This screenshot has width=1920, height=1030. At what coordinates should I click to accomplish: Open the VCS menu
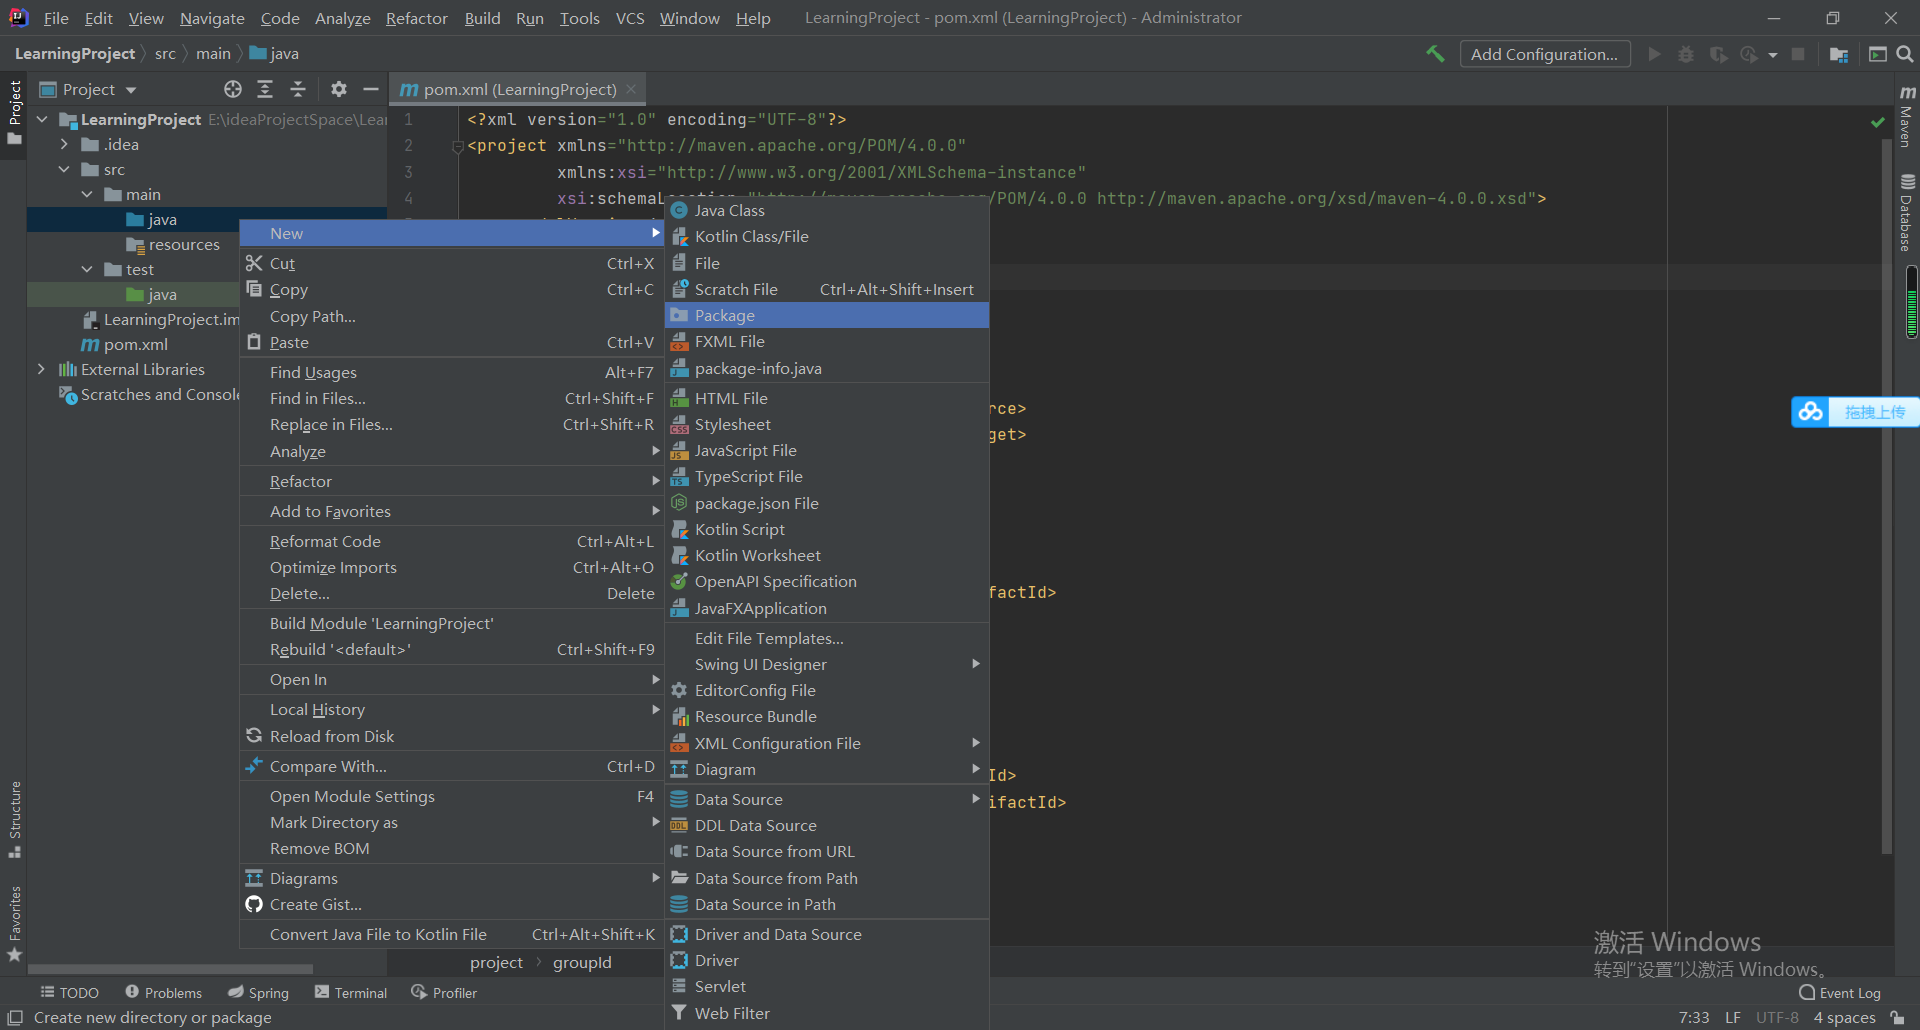pyautogui.click(x=630, y=18)
